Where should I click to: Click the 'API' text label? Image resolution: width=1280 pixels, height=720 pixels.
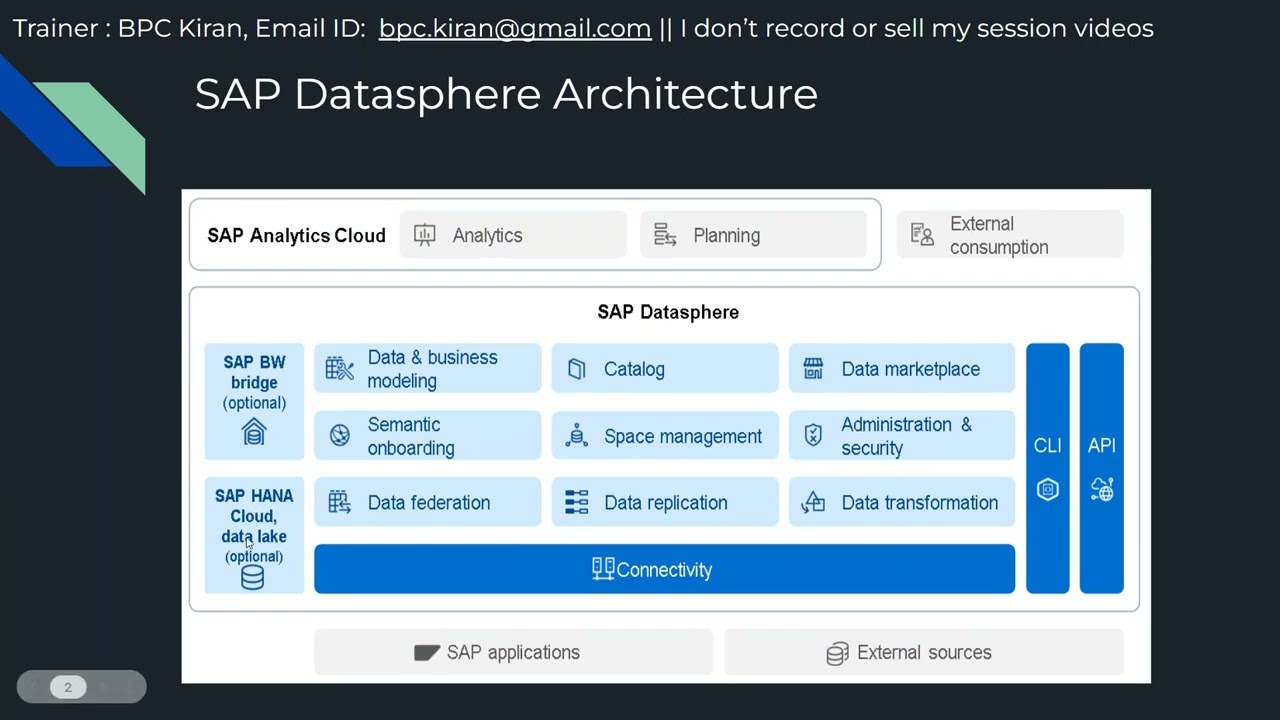[x=1102, y=446]
